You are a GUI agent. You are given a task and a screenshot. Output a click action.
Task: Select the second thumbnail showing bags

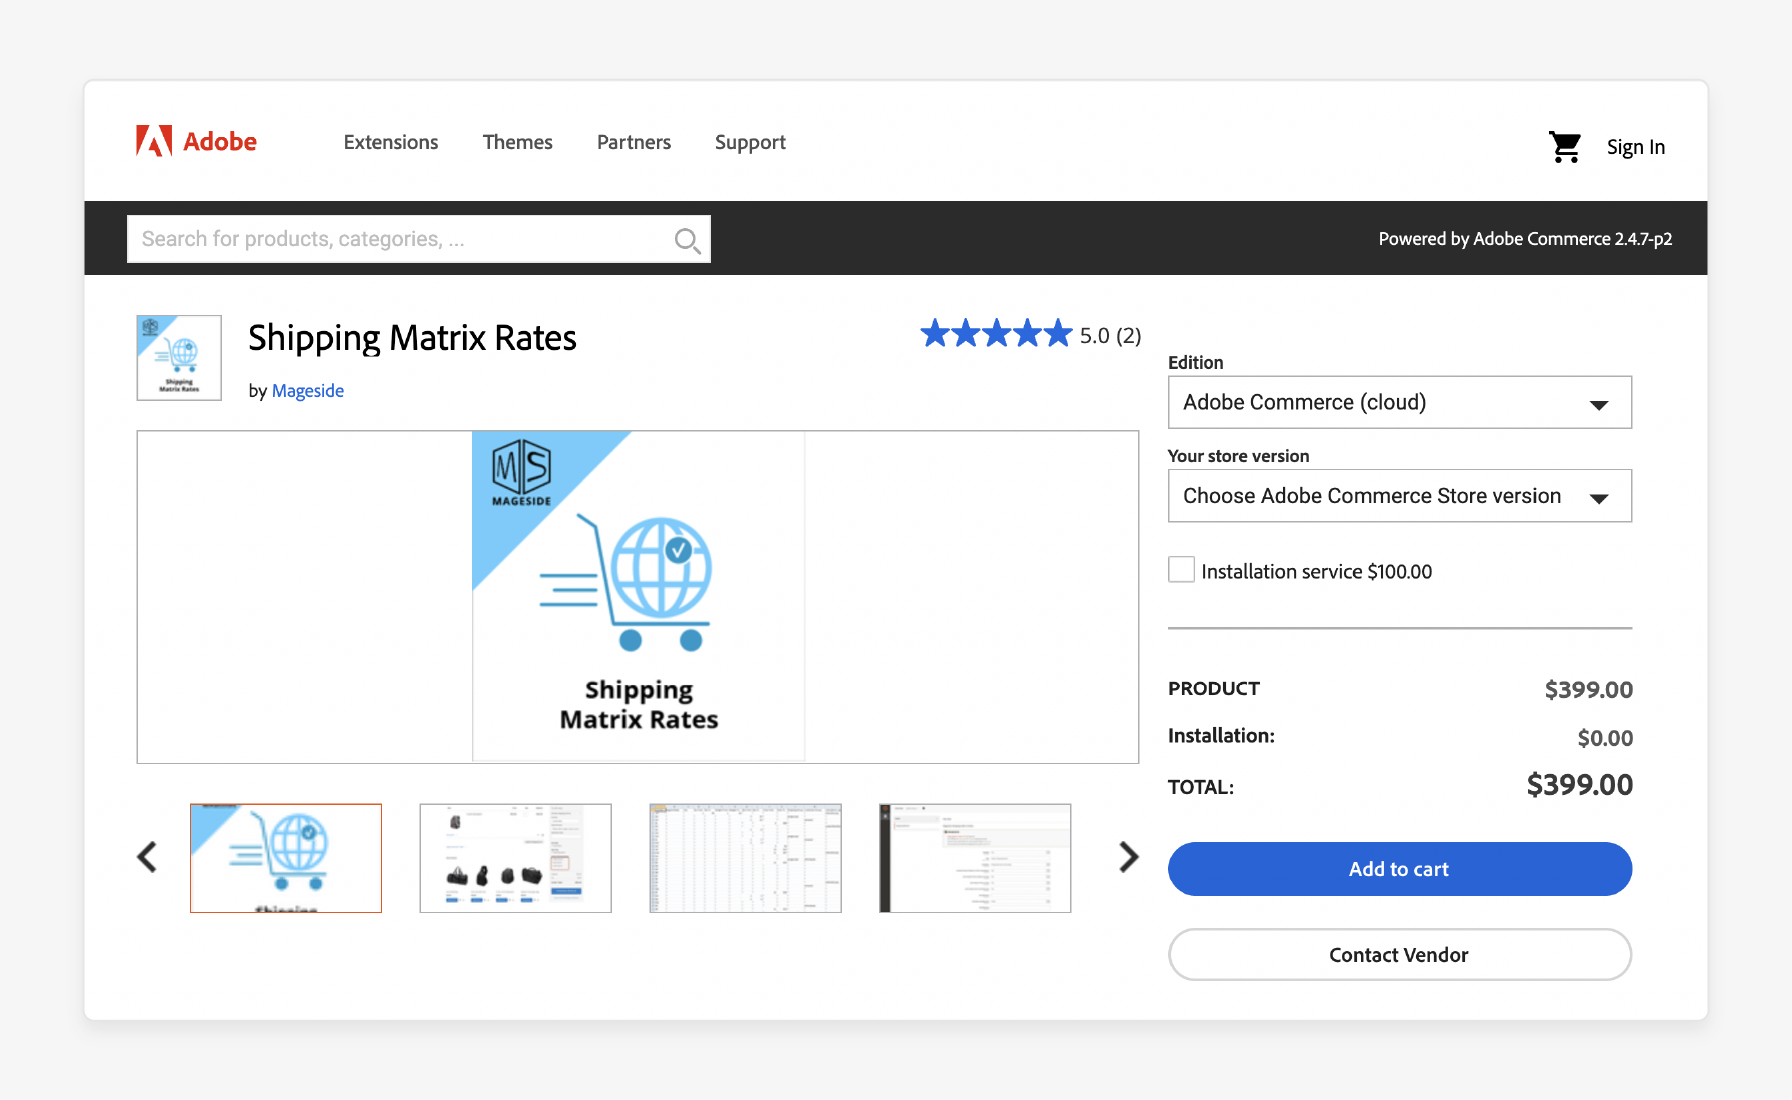(x=516, y=858)
